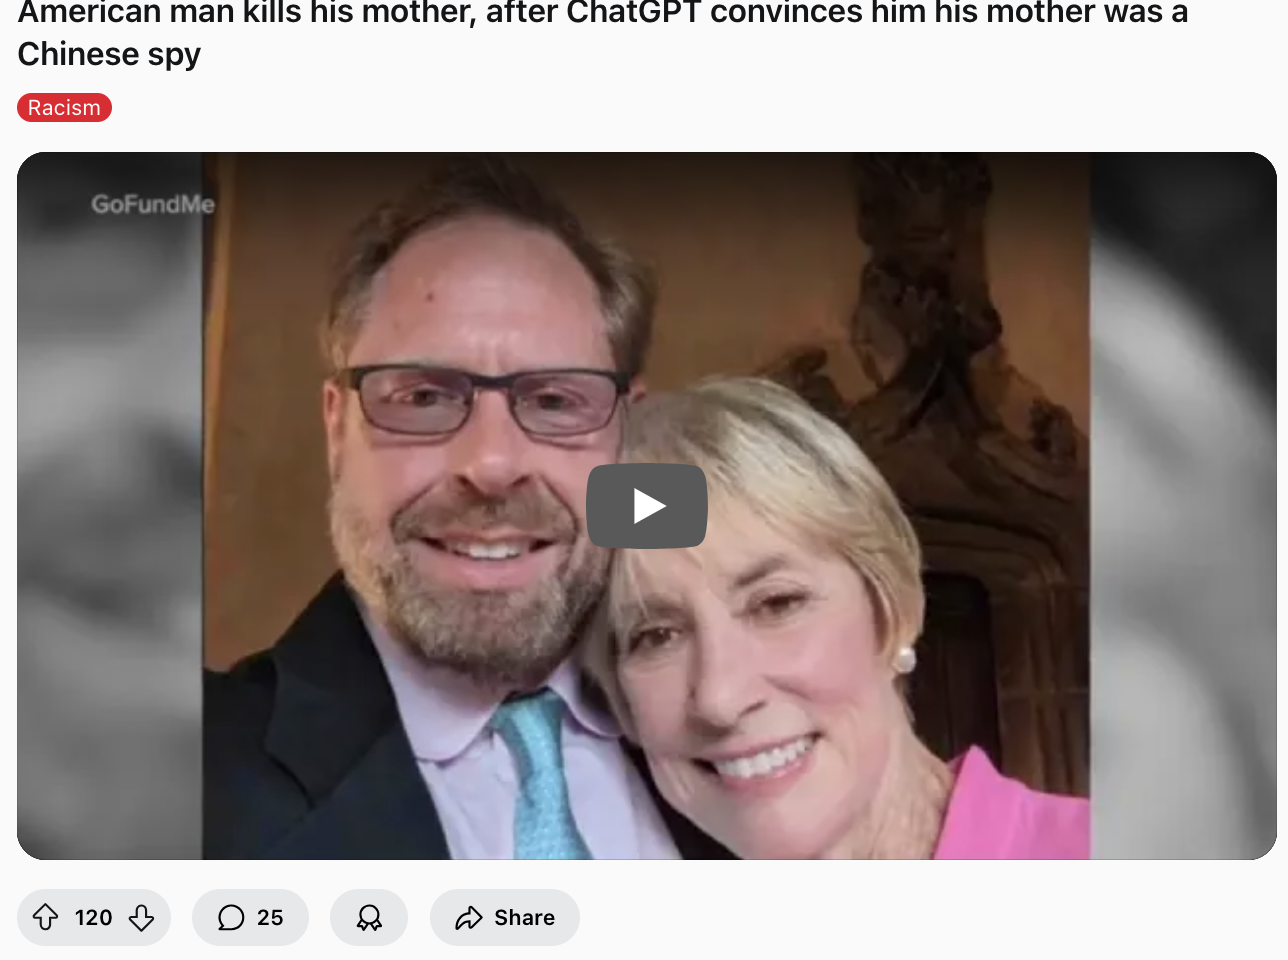Click the 25 comments count
Viewport: 1288px width, 960px height.
pyautogui.click(x=270, y=917)
